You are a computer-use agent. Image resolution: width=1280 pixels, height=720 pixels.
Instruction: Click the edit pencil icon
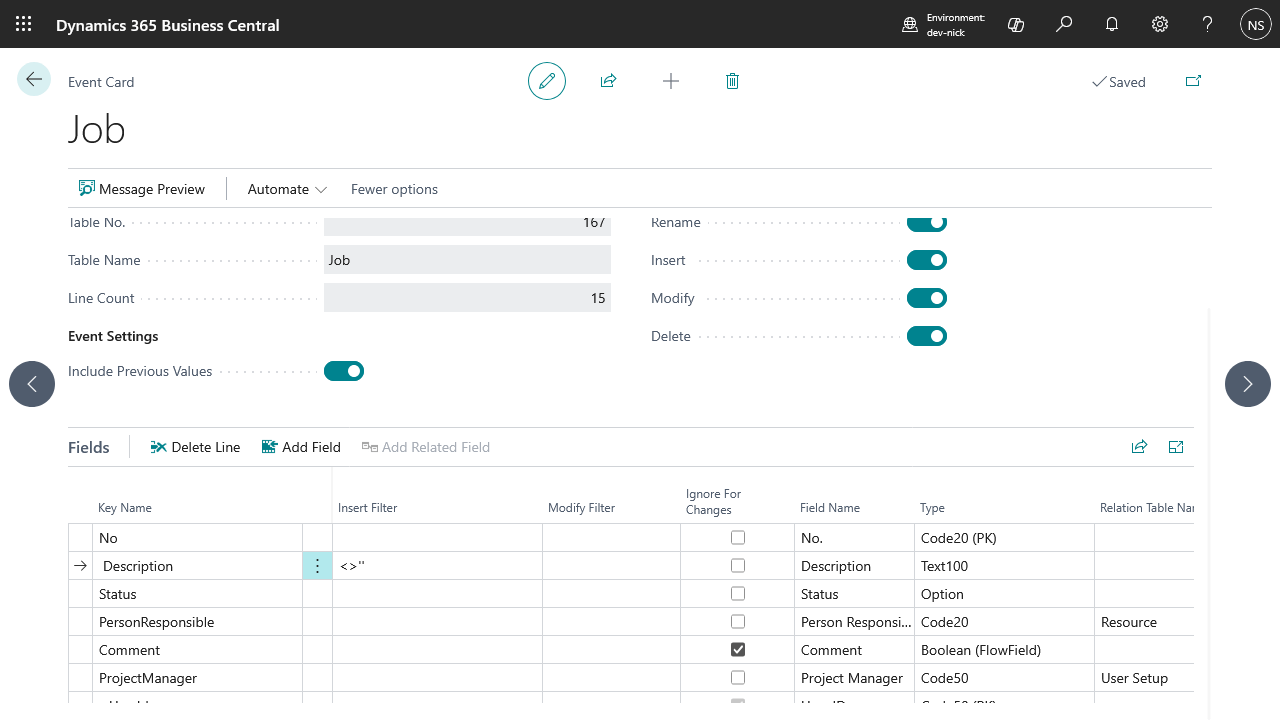pyautogui.click(x=547, y=81)
